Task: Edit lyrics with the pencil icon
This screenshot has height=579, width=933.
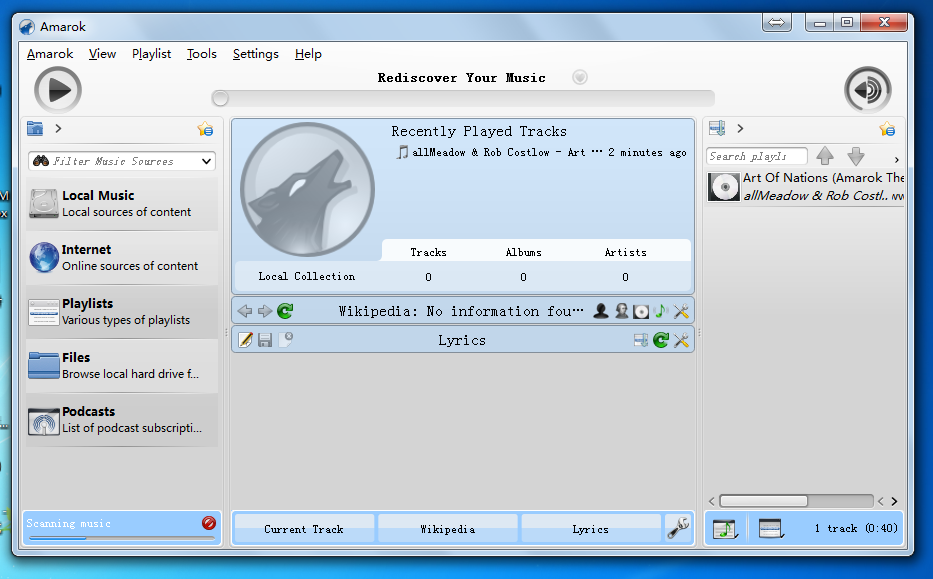Action: click(x=245, y=340)
